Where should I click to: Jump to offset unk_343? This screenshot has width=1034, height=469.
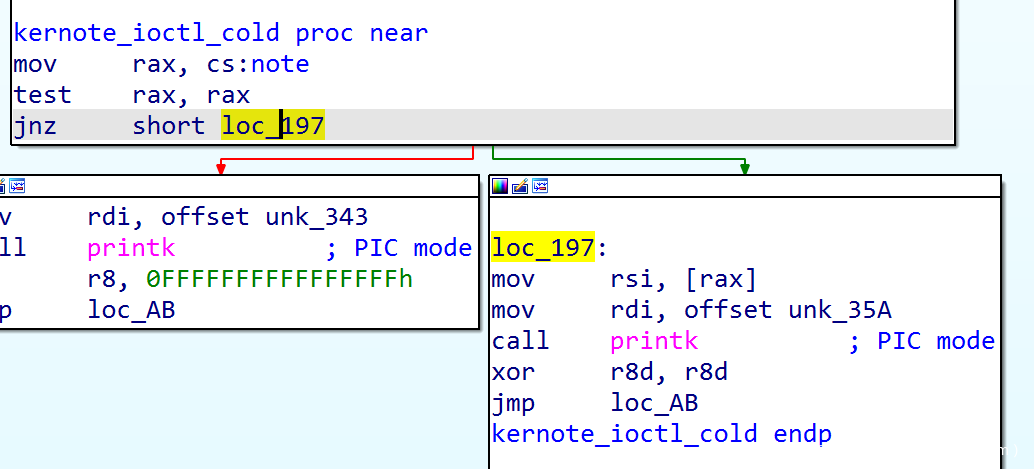click(315, 217)
